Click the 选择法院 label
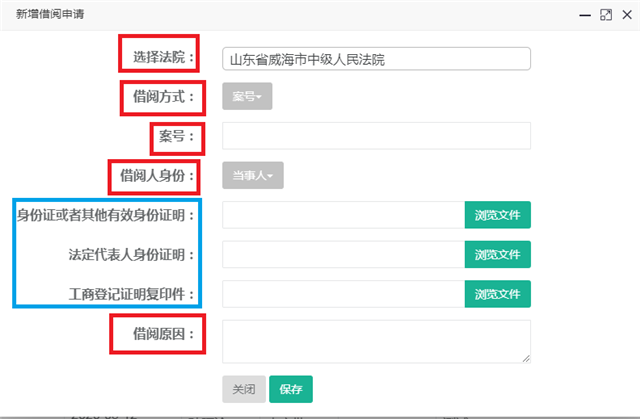Viewport: 640px width, 419px height. point(160,57)
